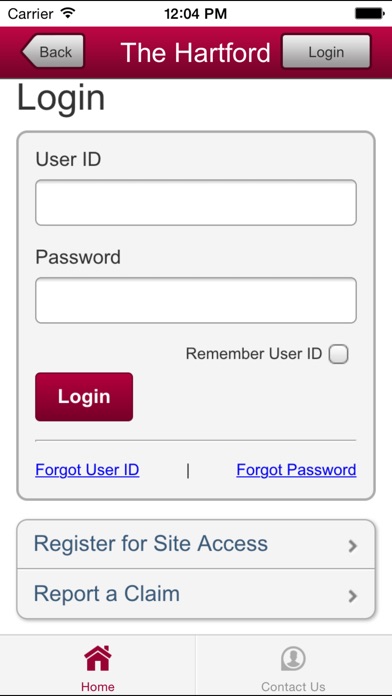Focus the User ID text field
392x696 pixels.
coord(196,202)
